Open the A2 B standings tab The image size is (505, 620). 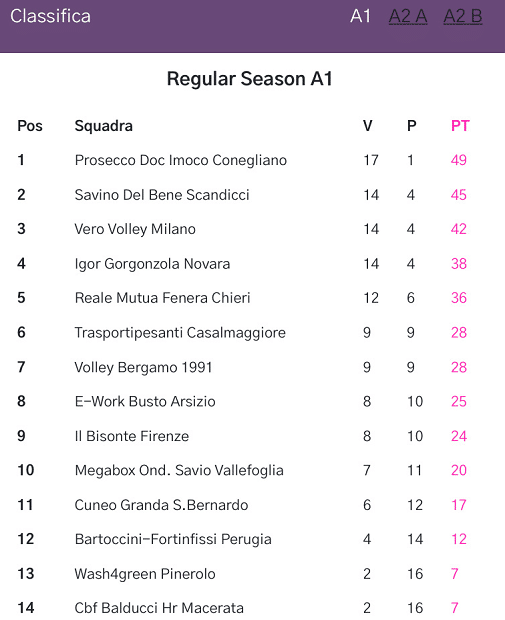pos(463,17)
